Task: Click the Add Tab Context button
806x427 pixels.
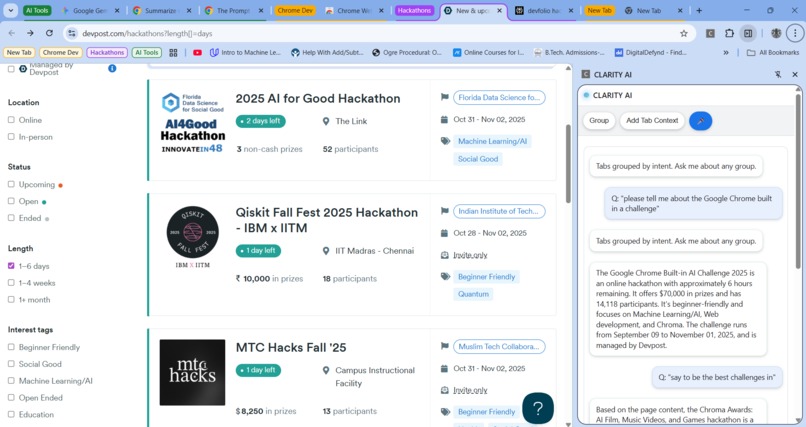Action: [652, 121]
